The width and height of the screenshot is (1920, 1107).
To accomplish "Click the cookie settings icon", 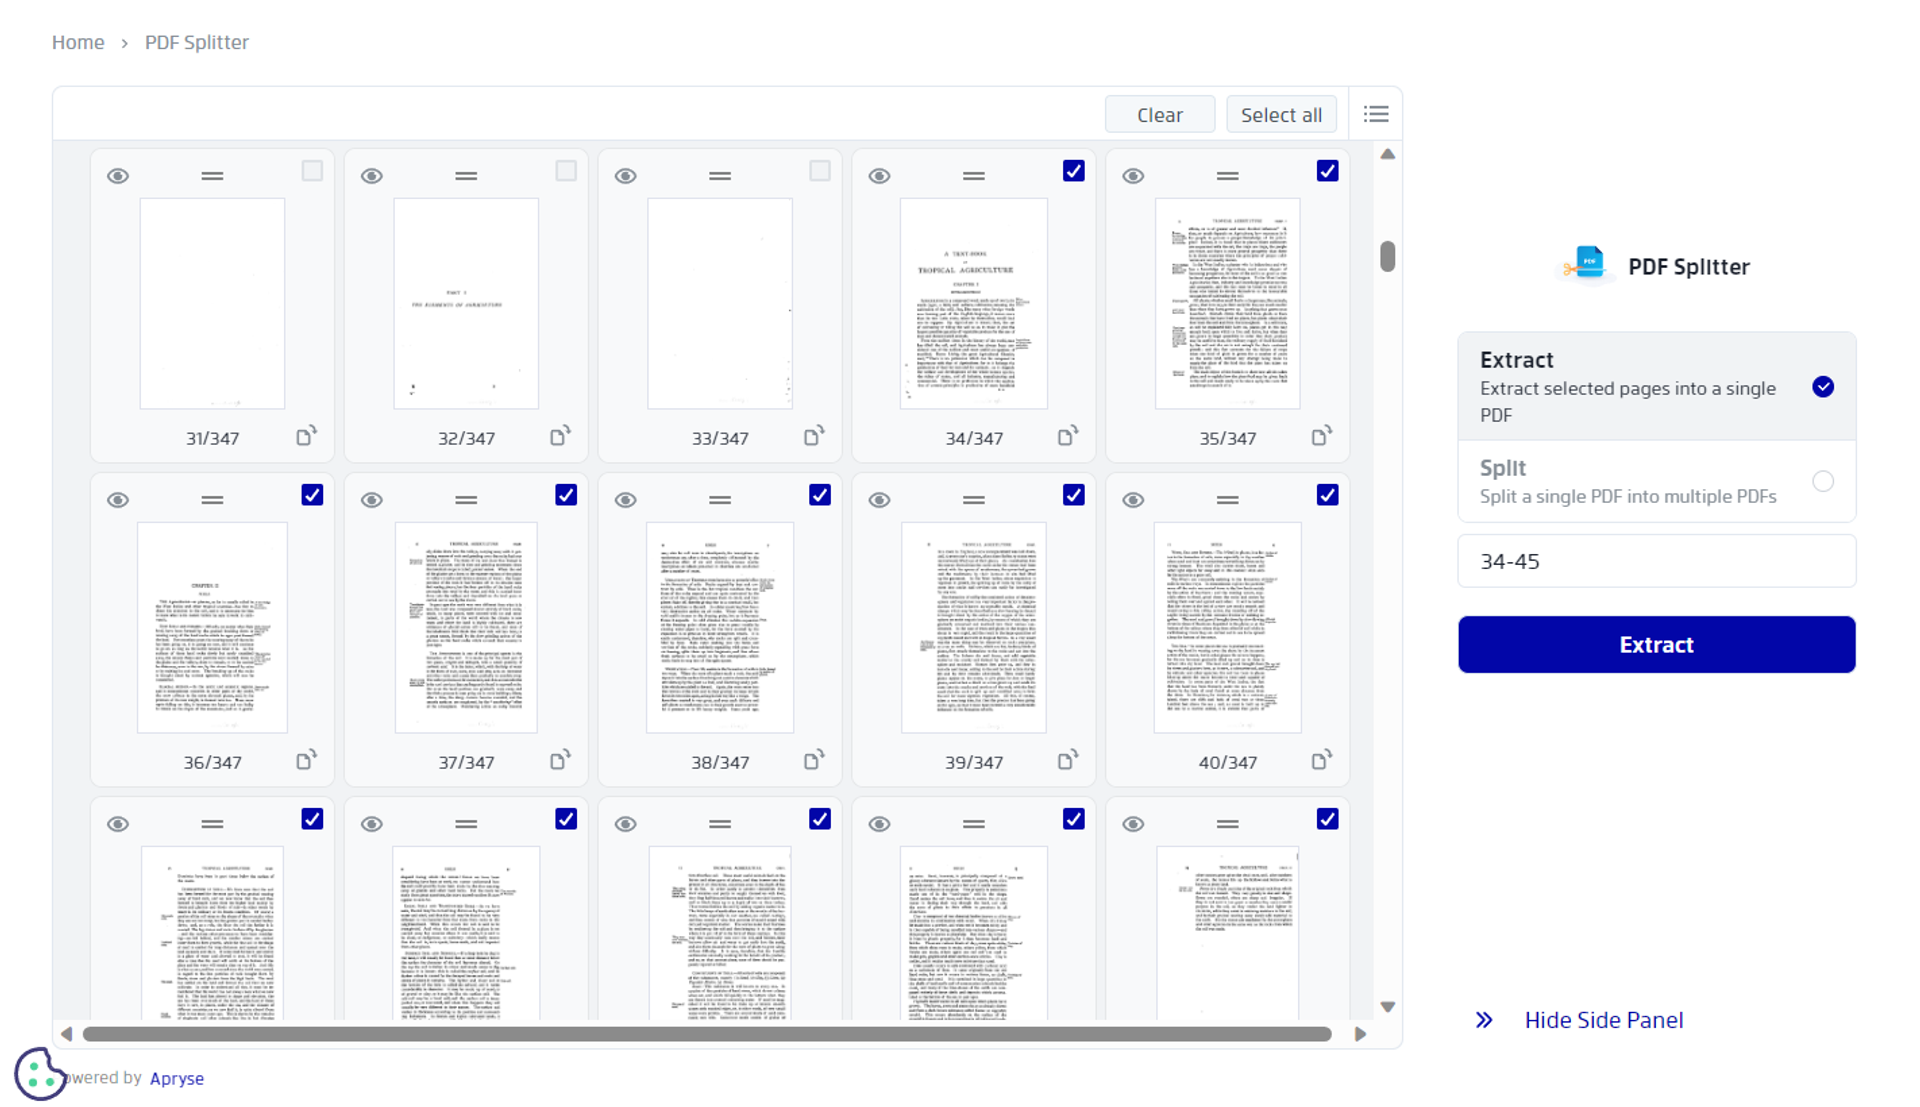I will pos(38,1074).
